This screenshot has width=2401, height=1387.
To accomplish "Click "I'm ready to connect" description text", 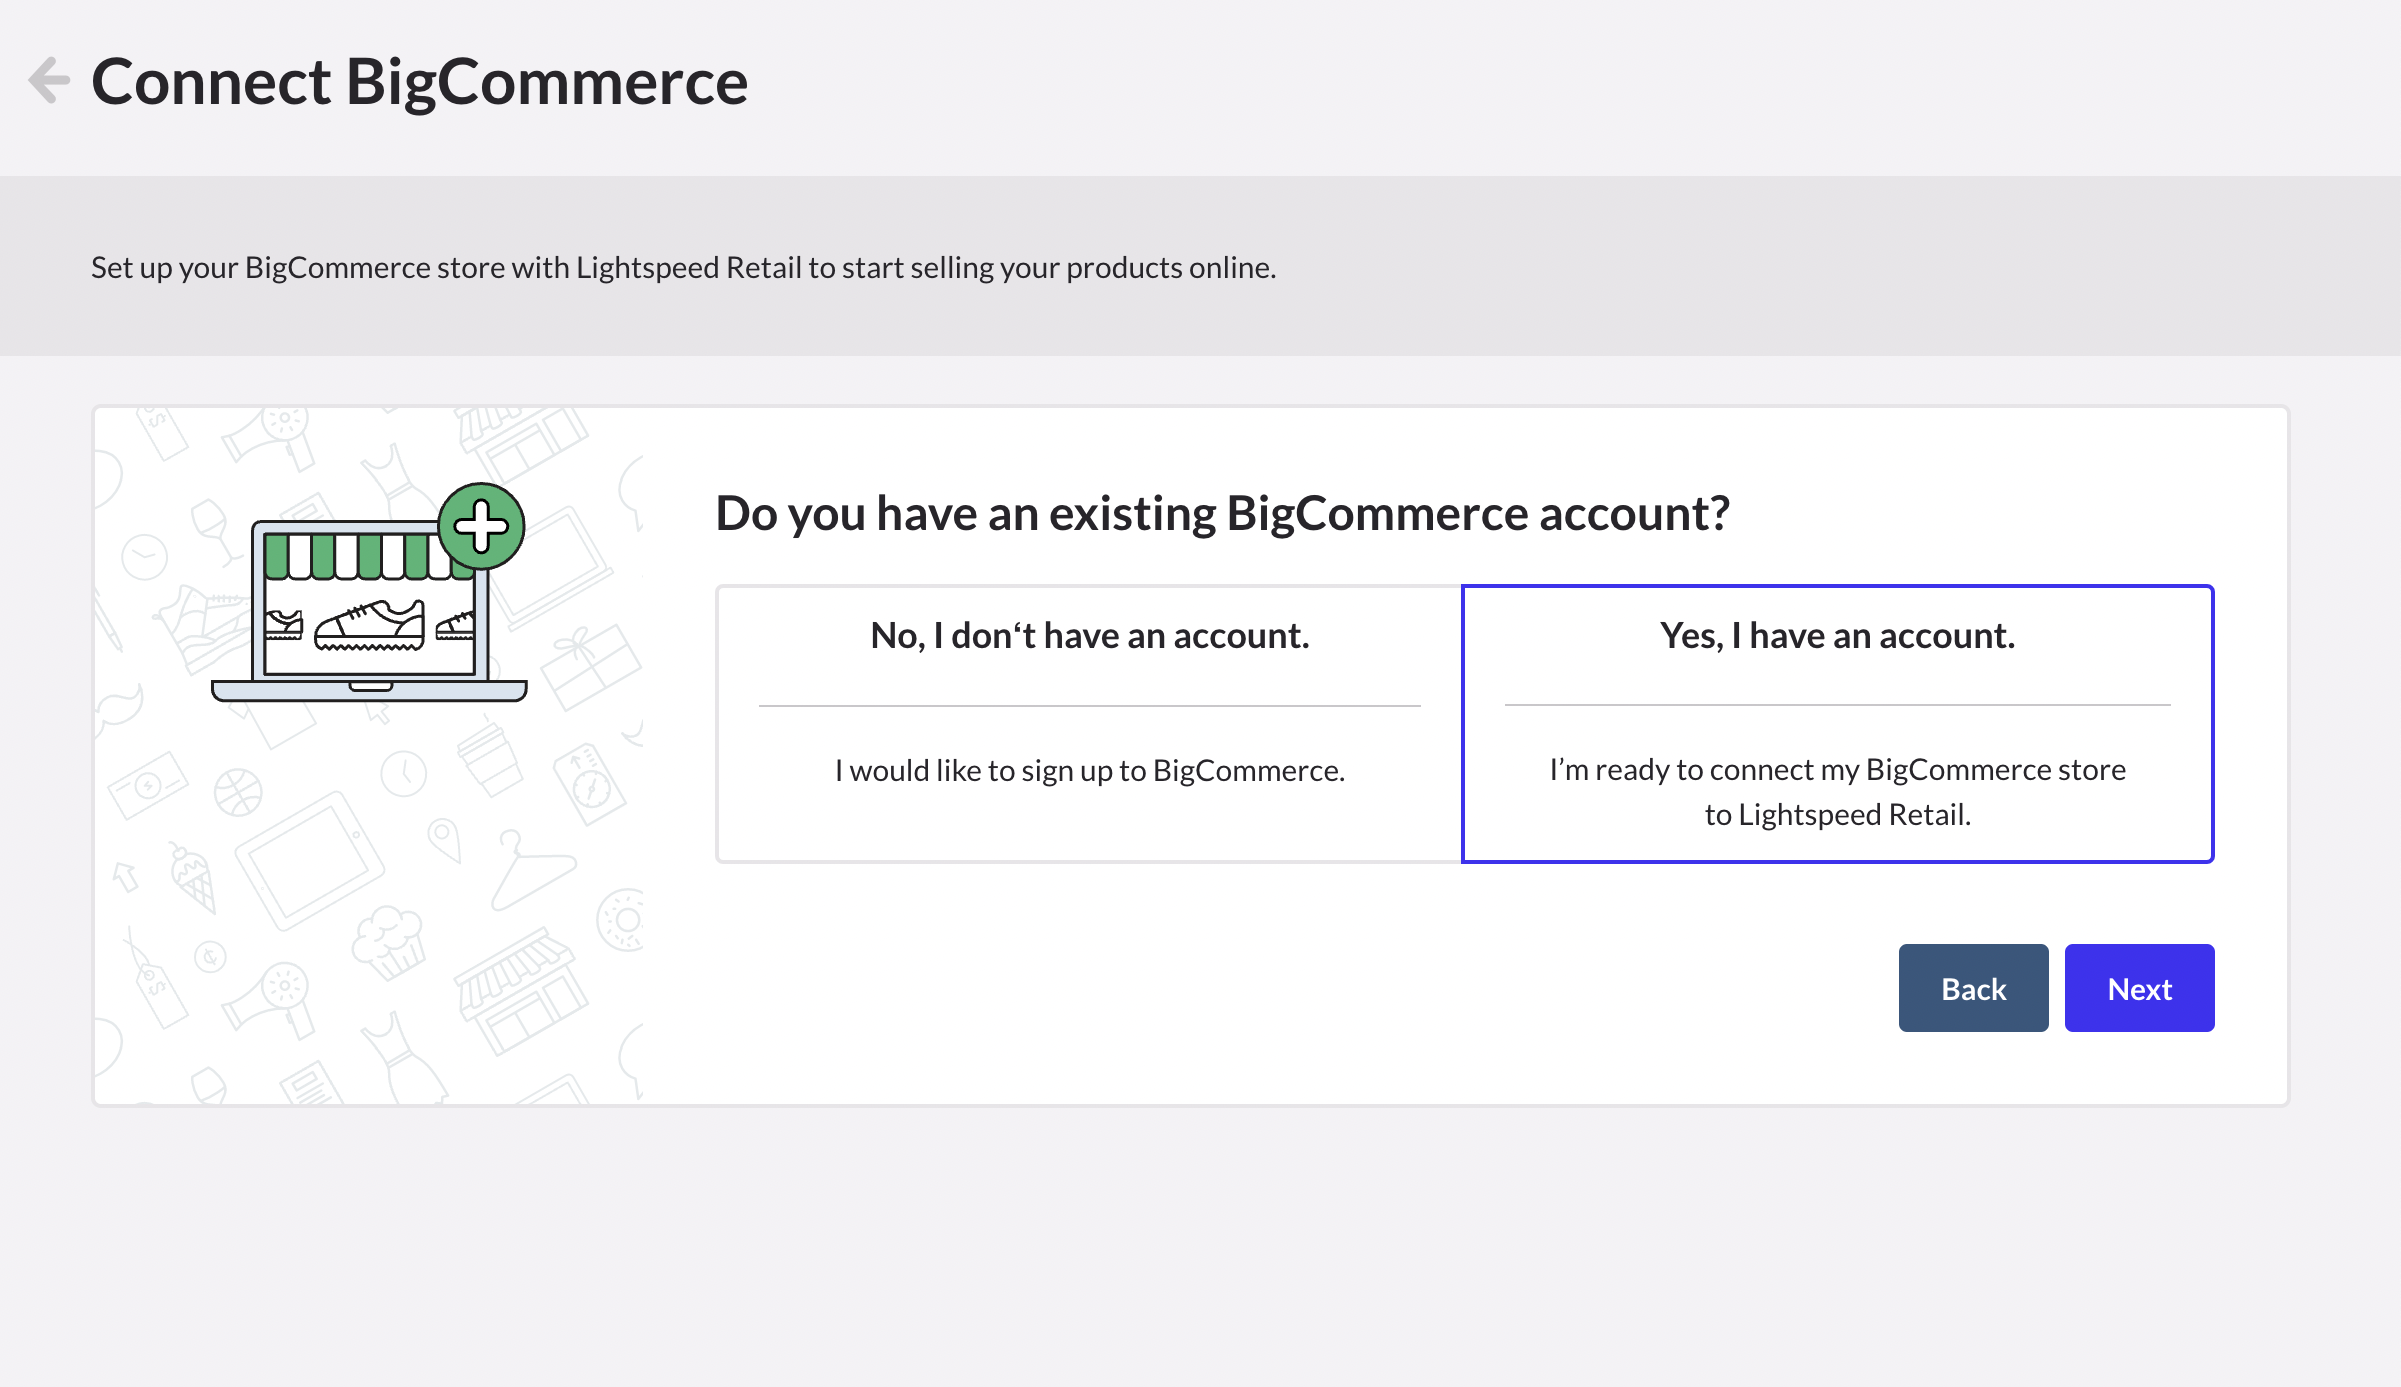I will tap(1837, 791).
